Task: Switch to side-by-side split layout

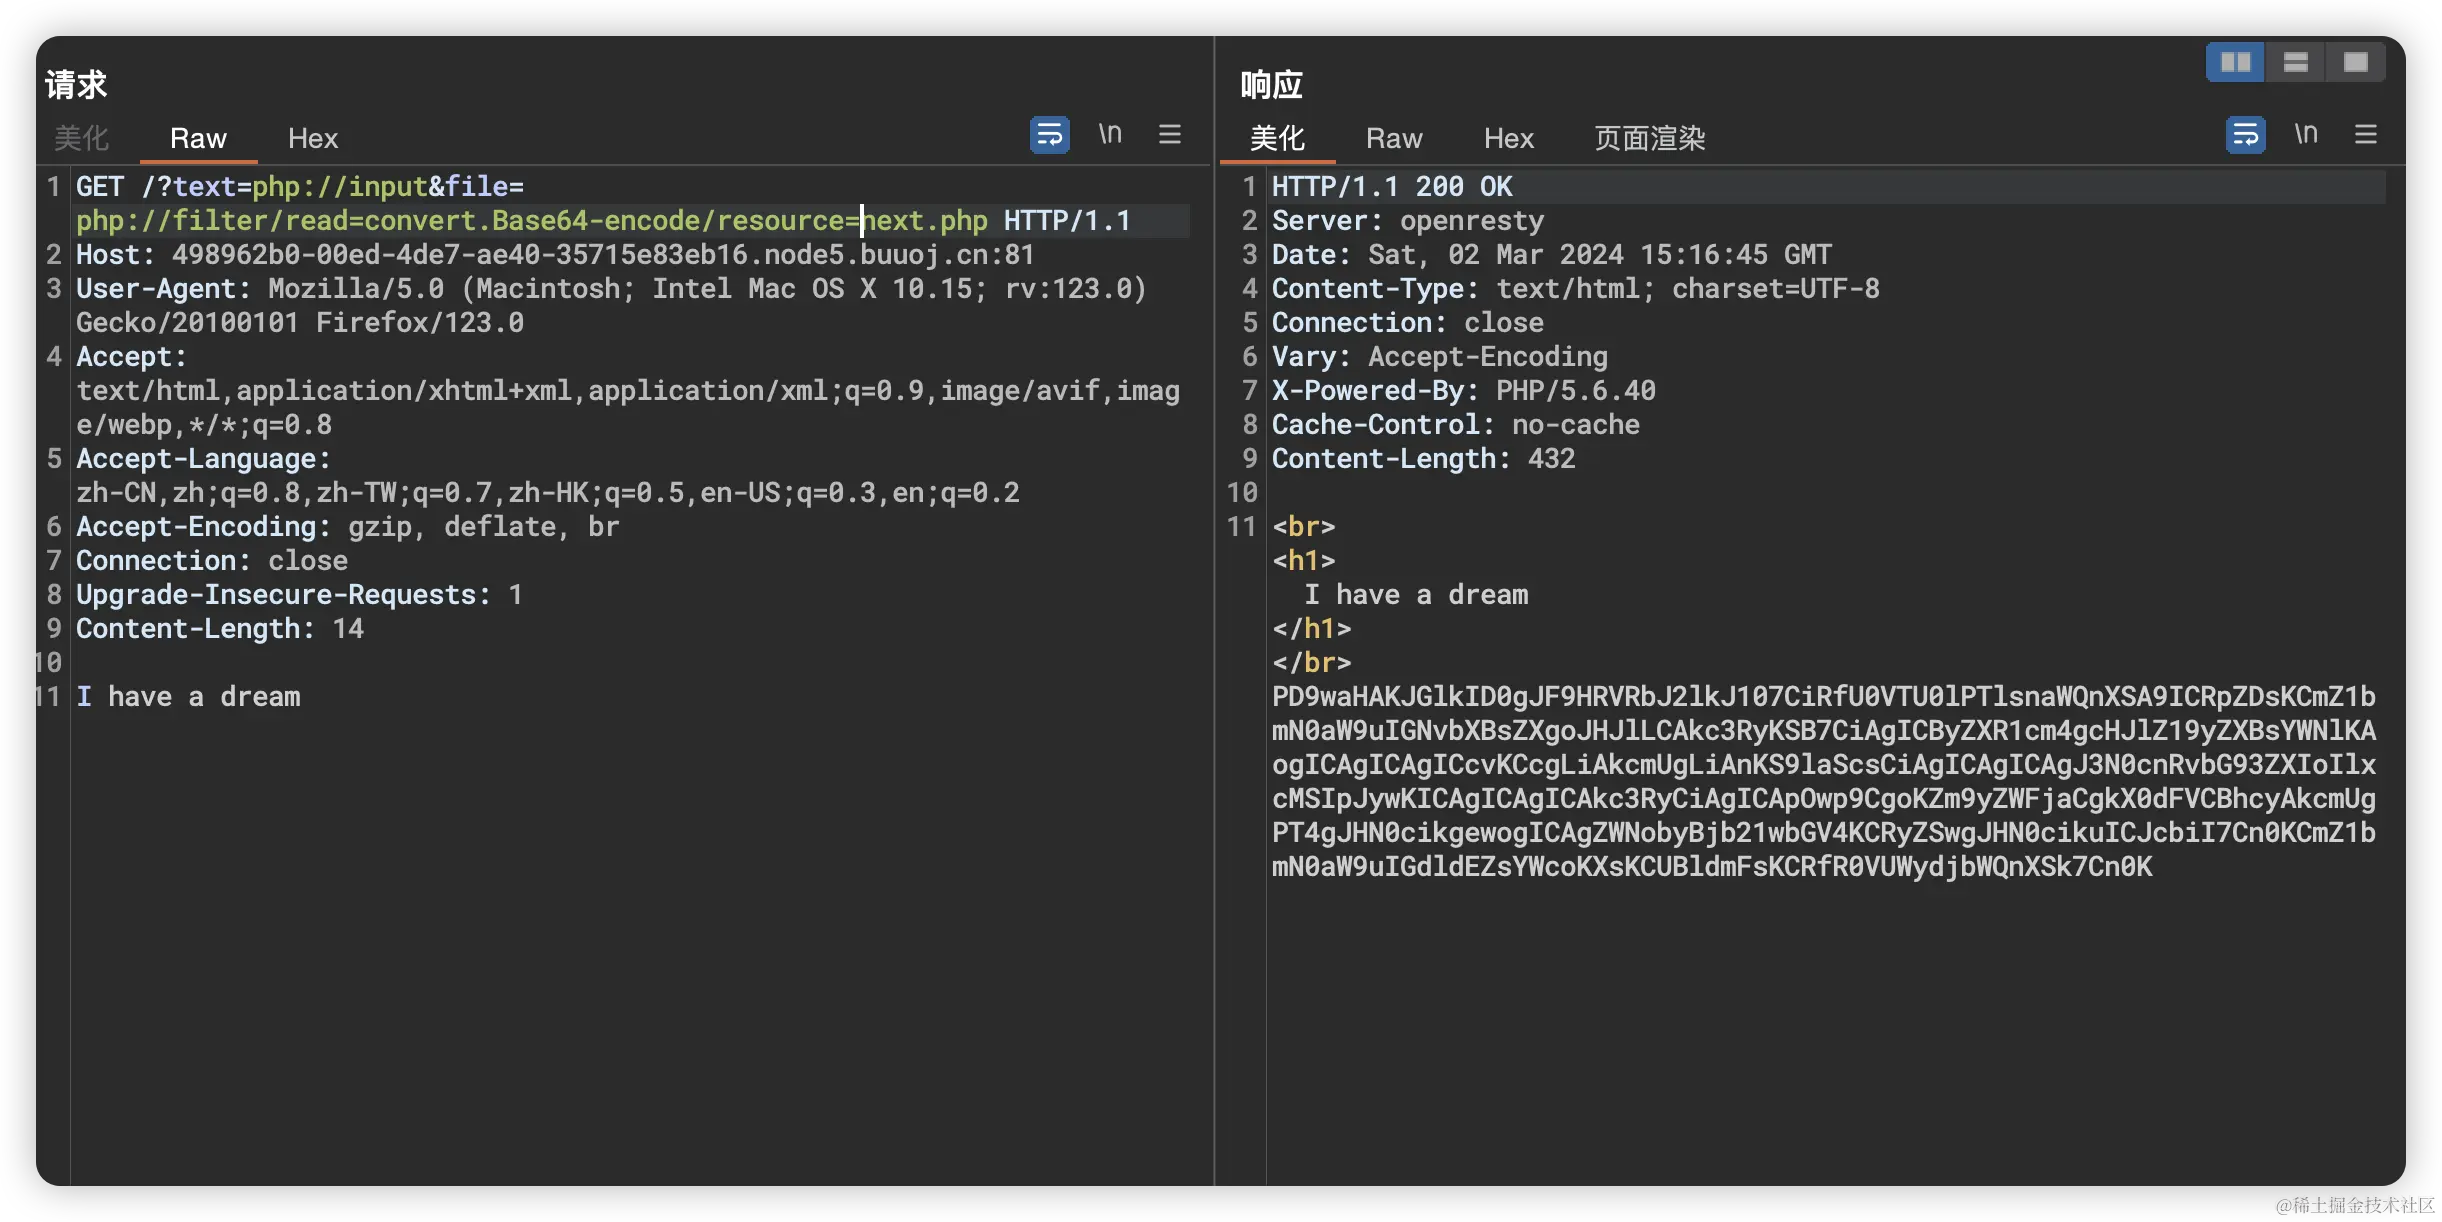Action: click(x=2235, y=63)
